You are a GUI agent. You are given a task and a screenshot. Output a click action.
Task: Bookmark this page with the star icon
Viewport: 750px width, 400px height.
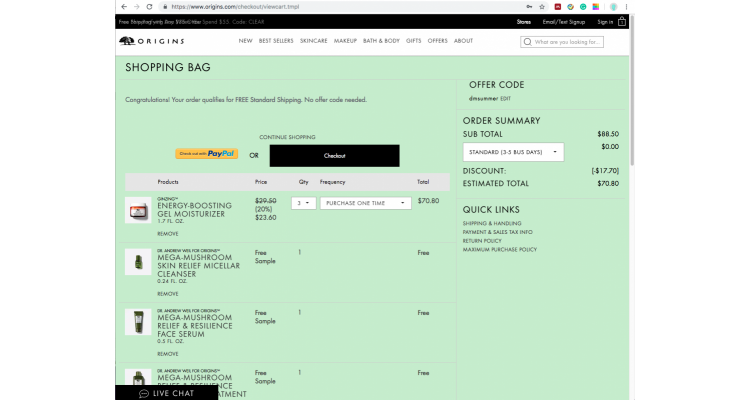click(x=542, y=7)
